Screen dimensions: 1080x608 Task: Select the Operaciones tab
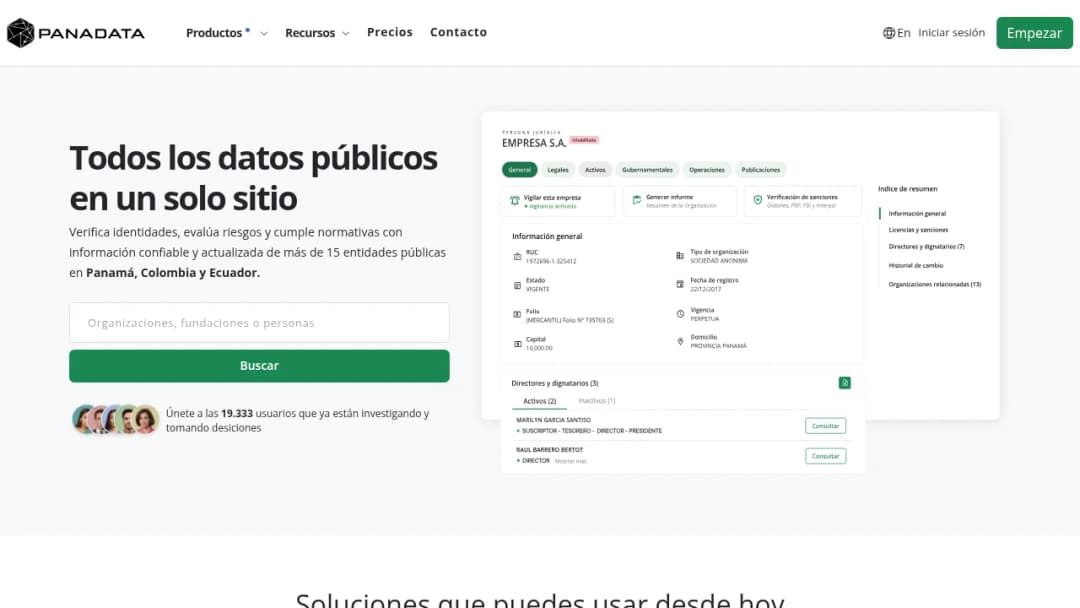click(707, 169)
